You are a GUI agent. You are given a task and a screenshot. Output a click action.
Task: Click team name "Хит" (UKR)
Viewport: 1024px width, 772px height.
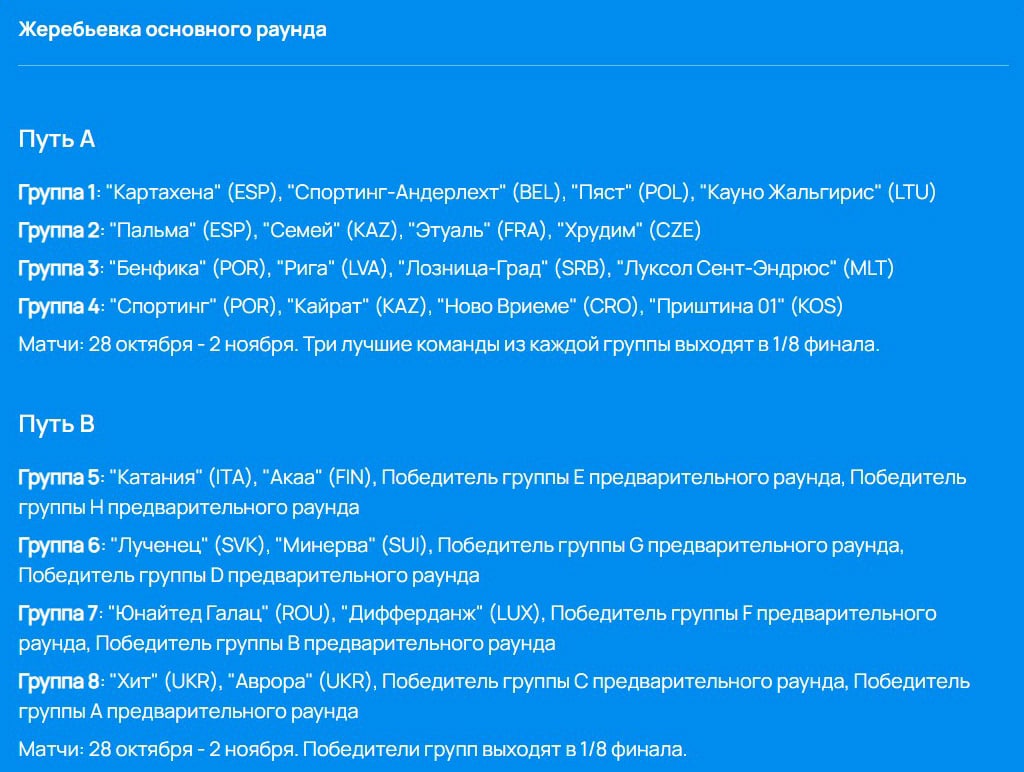133,681
